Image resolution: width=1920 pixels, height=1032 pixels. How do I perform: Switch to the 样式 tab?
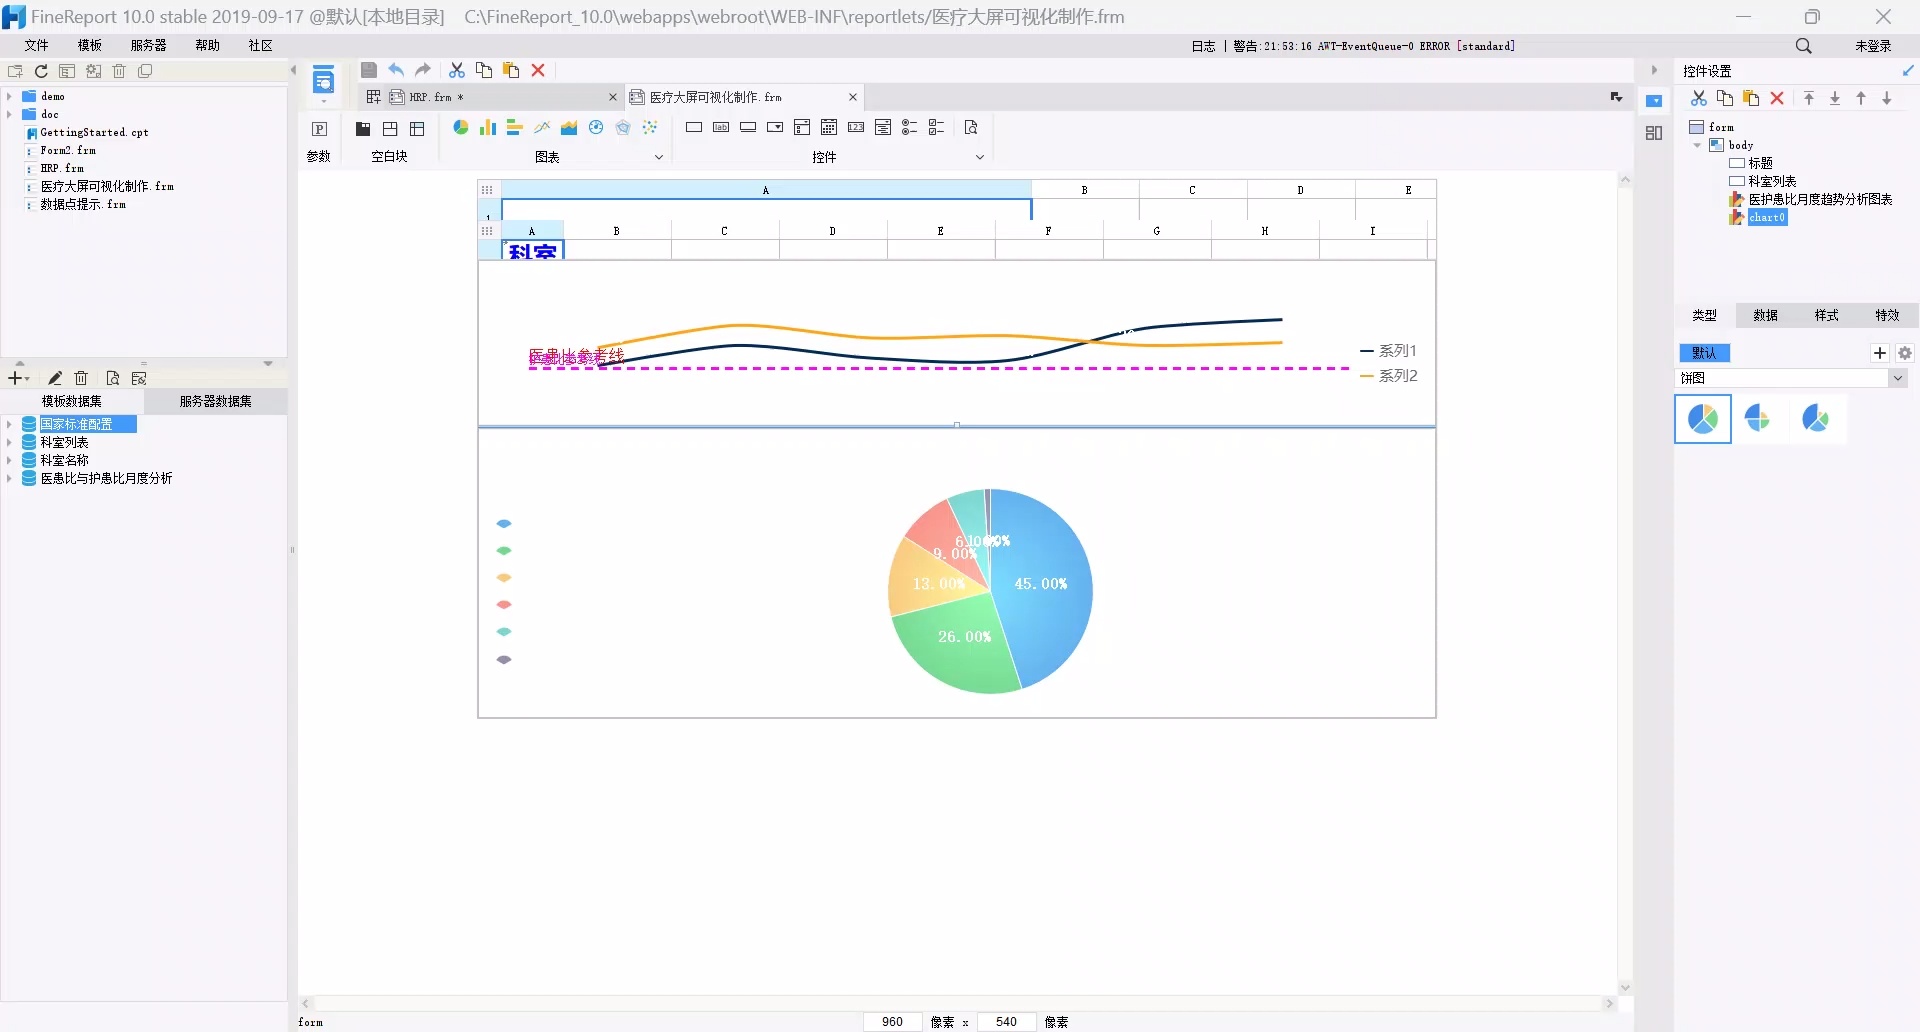[x=1826, y=315]
